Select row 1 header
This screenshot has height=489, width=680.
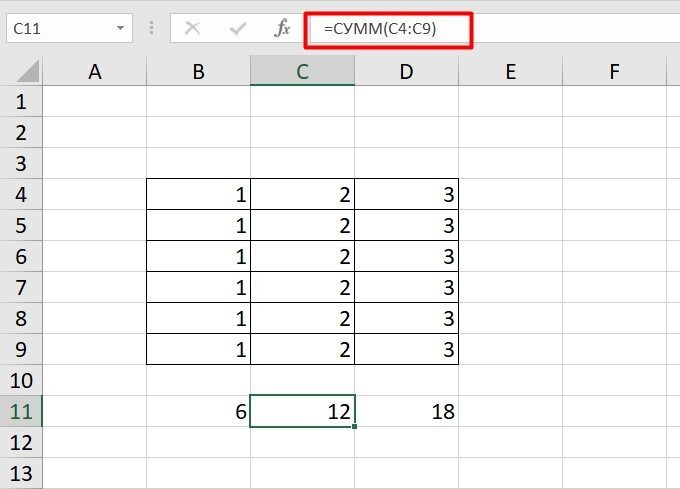[x=22, y=102]
